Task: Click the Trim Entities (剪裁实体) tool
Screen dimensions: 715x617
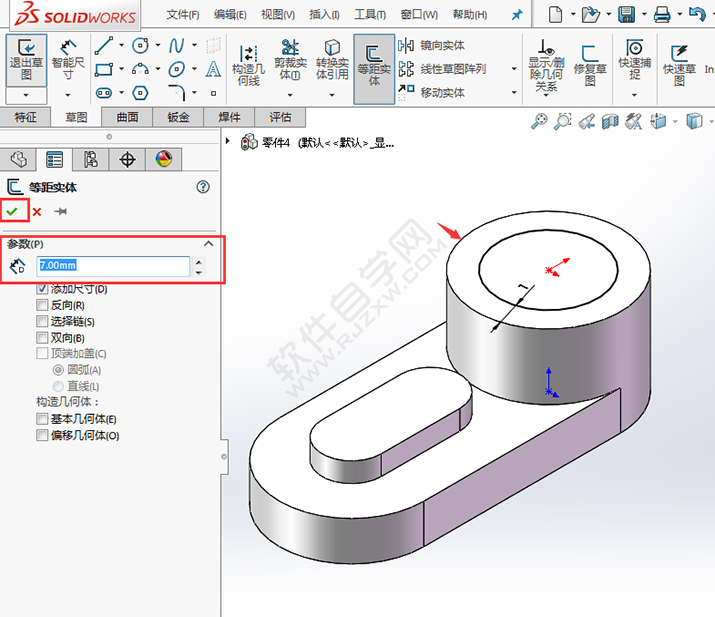Action: click(290, 60)
